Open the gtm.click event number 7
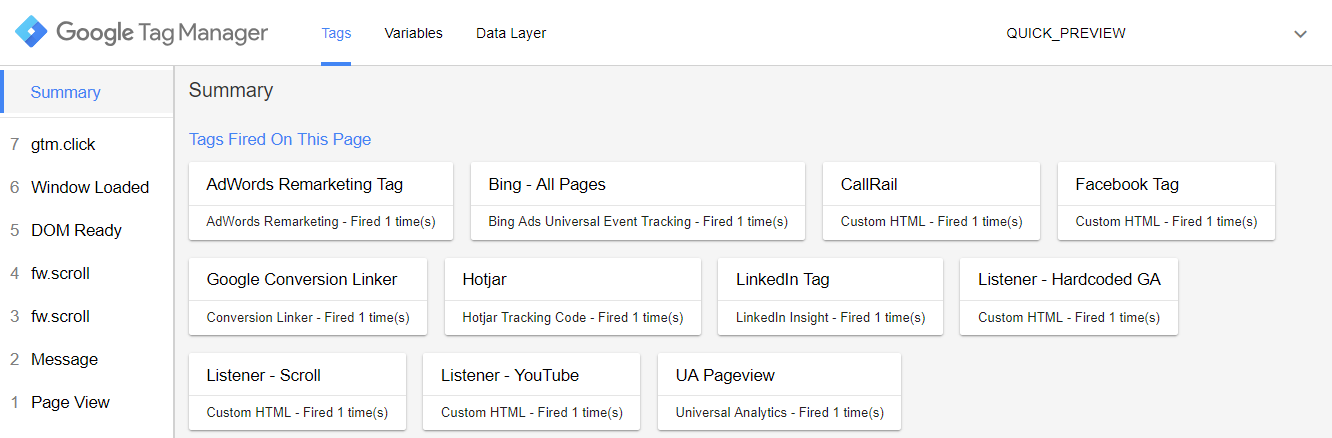This screenshot has height=438, width=1332. pos(63,144)
